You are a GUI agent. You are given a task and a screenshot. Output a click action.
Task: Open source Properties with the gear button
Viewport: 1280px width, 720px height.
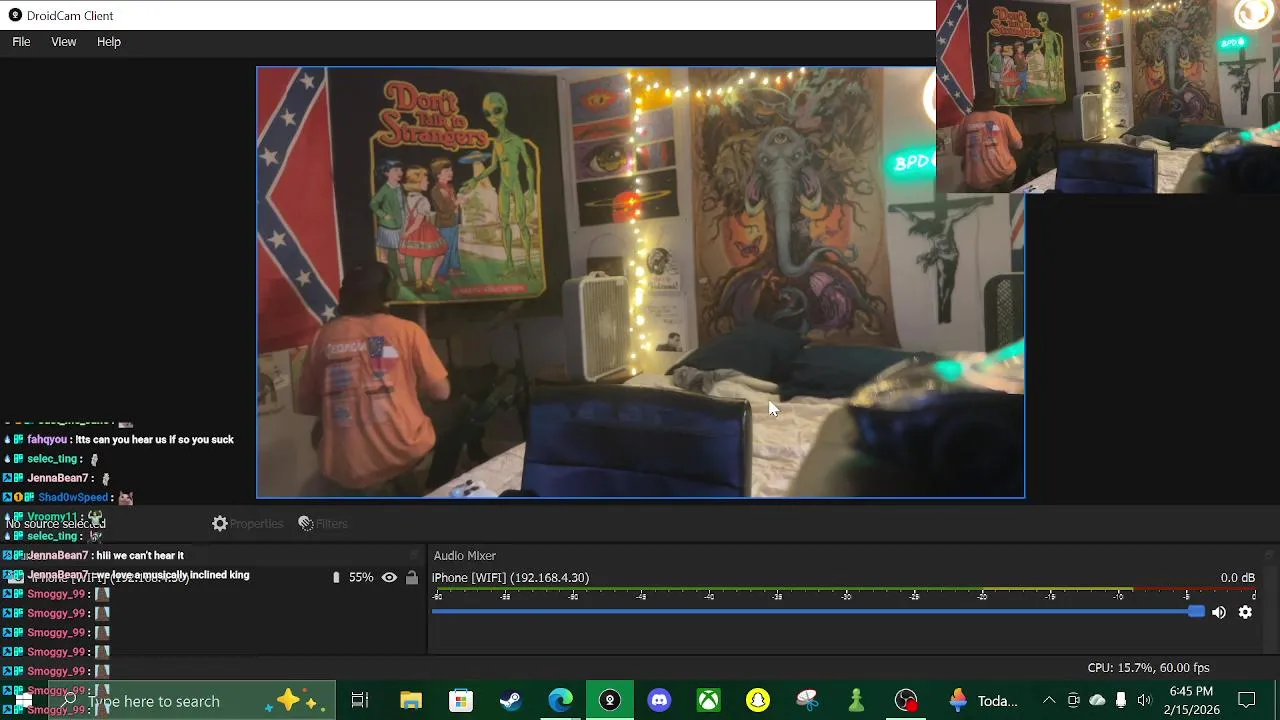[x=247, y=524]
